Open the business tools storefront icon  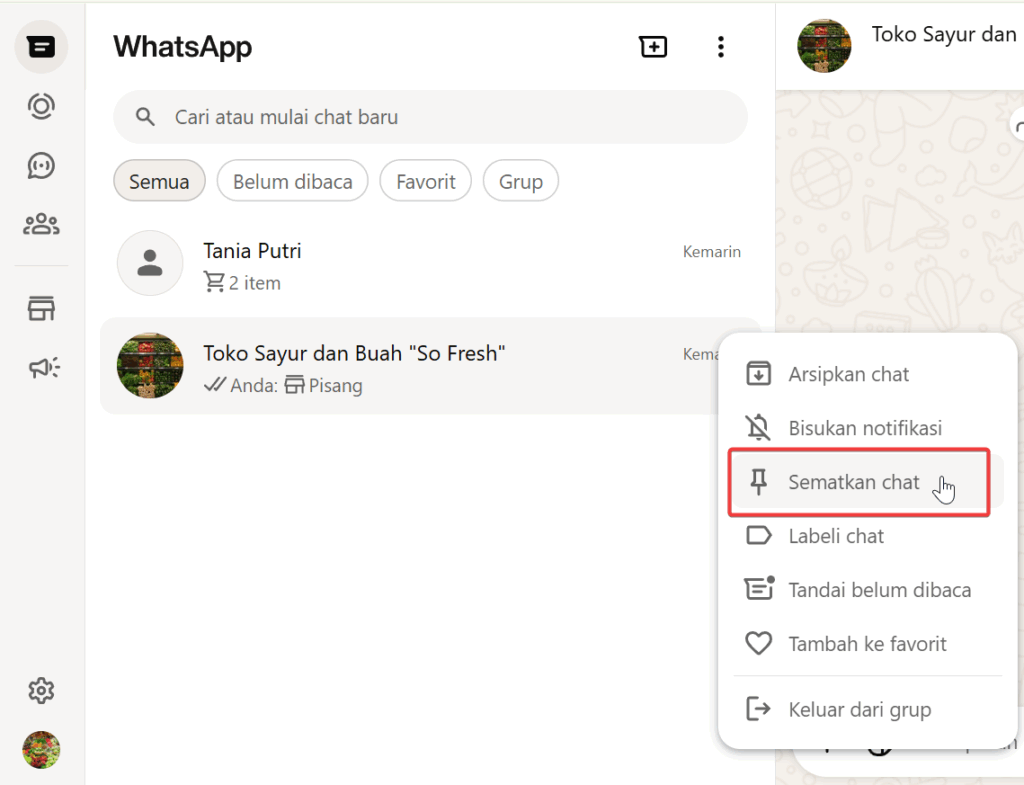[41, 310]
